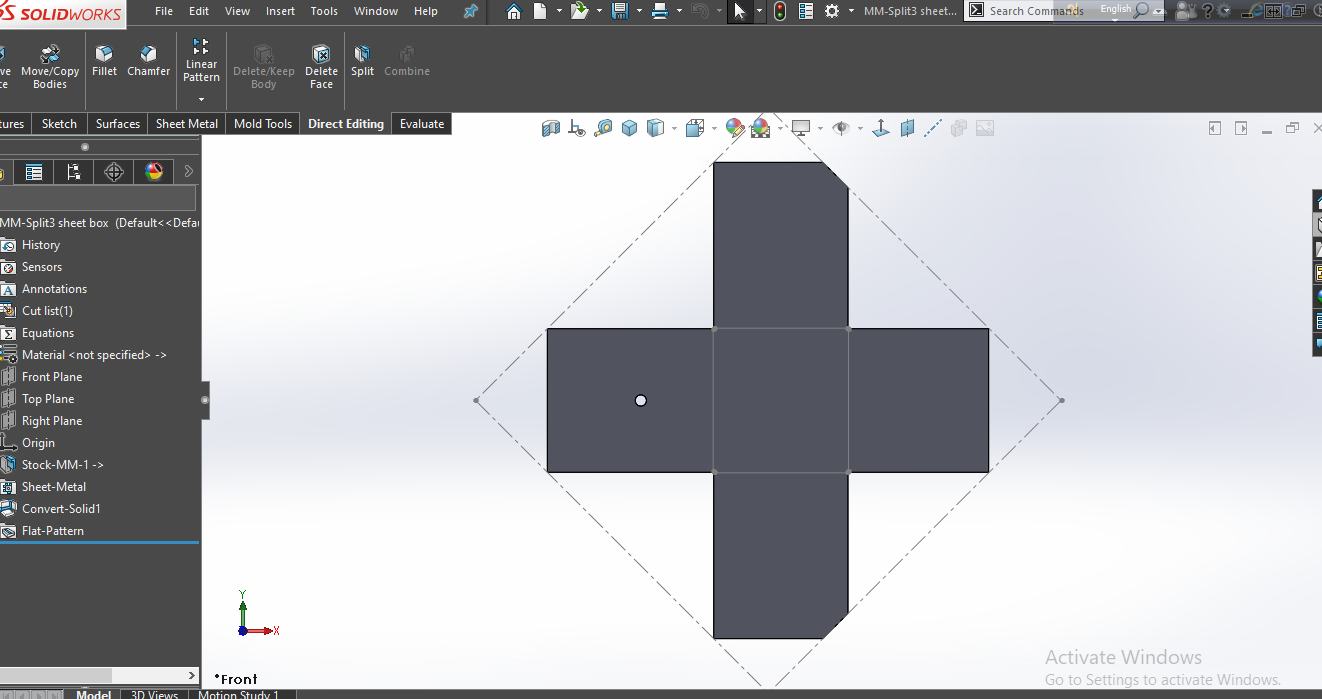Go to Home with the house icon
1322x699 pixels.
pyautogui.click(x=514, y=12)
